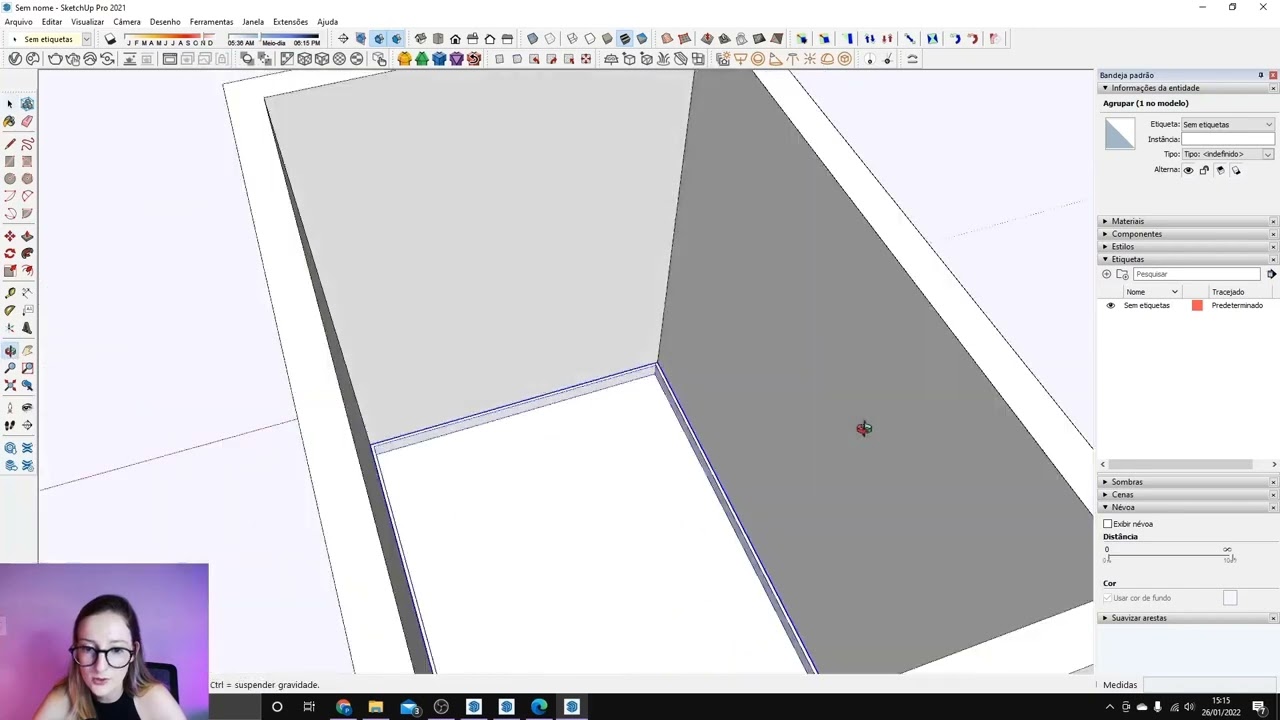Choose the Rotate tool
The height and width of the screenshot is (720, 1280).
click(x=10, y=253)
